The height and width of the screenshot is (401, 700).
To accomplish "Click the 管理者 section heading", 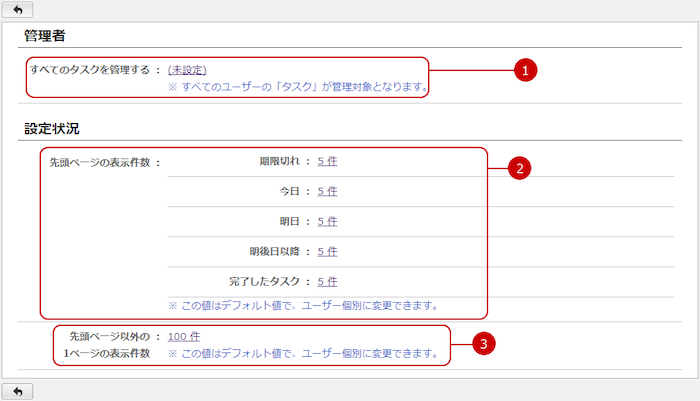I will pos(45,36).
